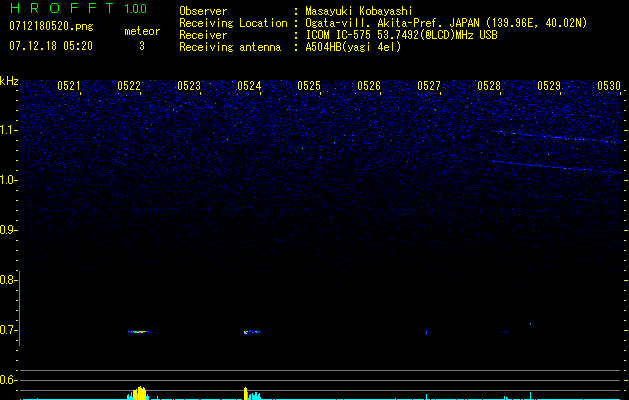Click the 0526 time marker
Image resolution: width=629 pixels, height=400 pixels.
pos(369,86)
